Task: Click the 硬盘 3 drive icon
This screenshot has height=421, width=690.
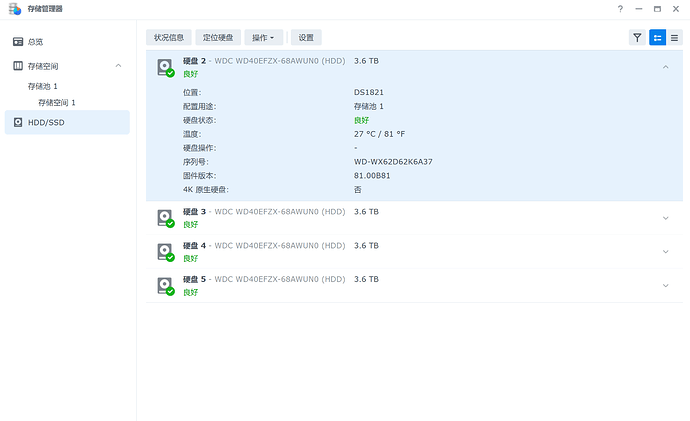Action: click(165, 218)
